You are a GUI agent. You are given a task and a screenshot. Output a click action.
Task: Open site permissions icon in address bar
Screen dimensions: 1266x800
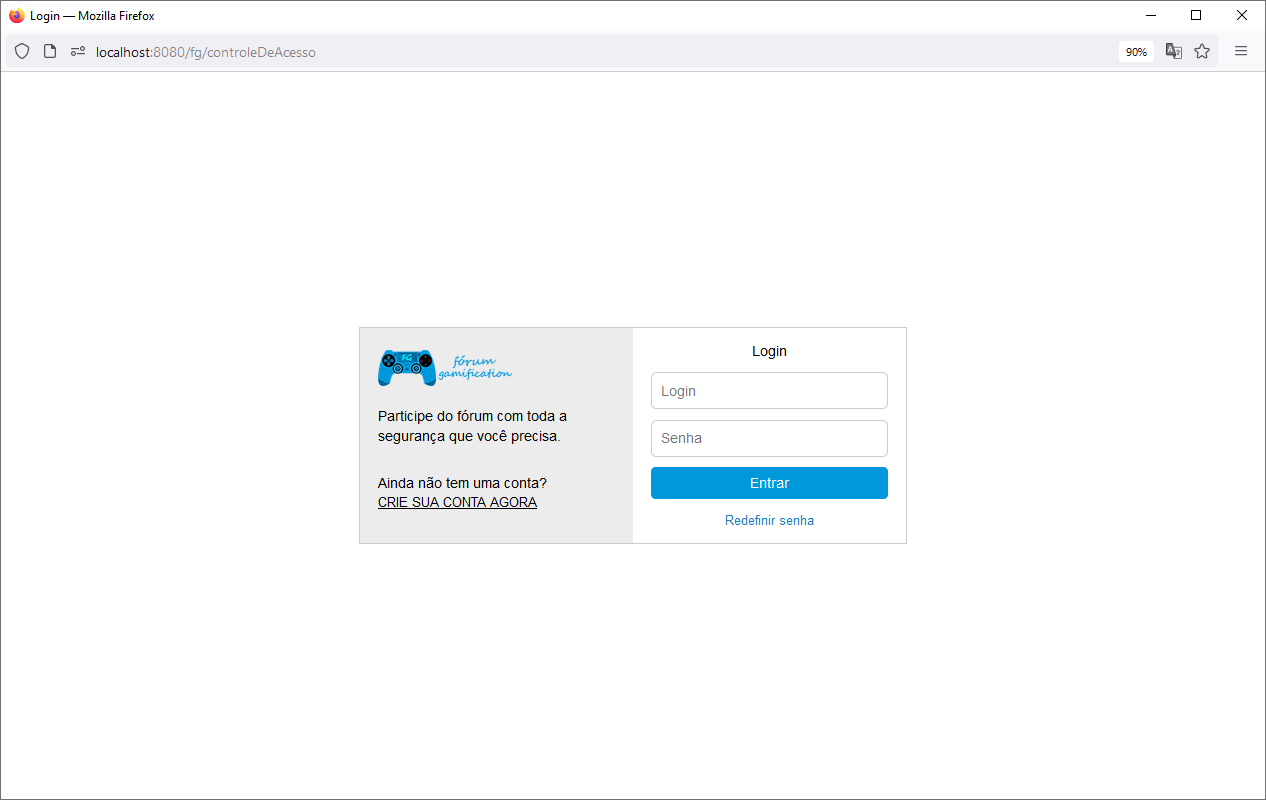pyautogui.click(x=78, y=51)
